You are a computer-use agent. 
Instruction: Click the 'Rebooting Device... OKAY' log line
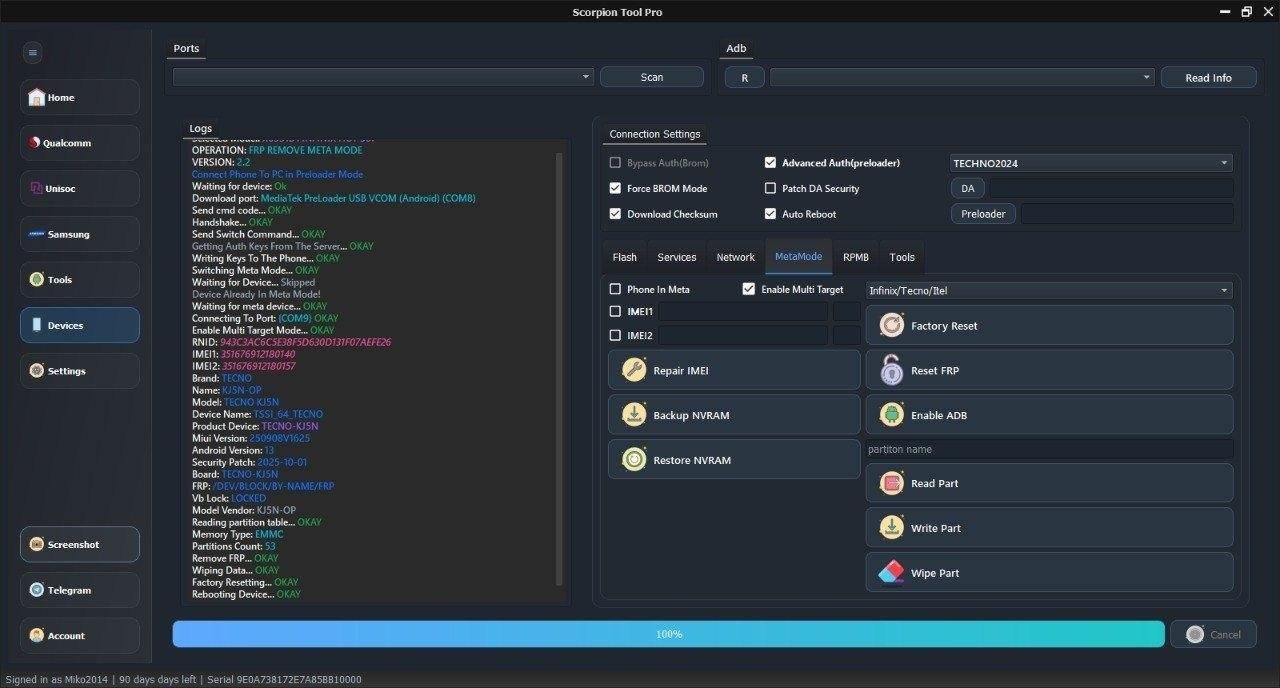tap(246, 594)
